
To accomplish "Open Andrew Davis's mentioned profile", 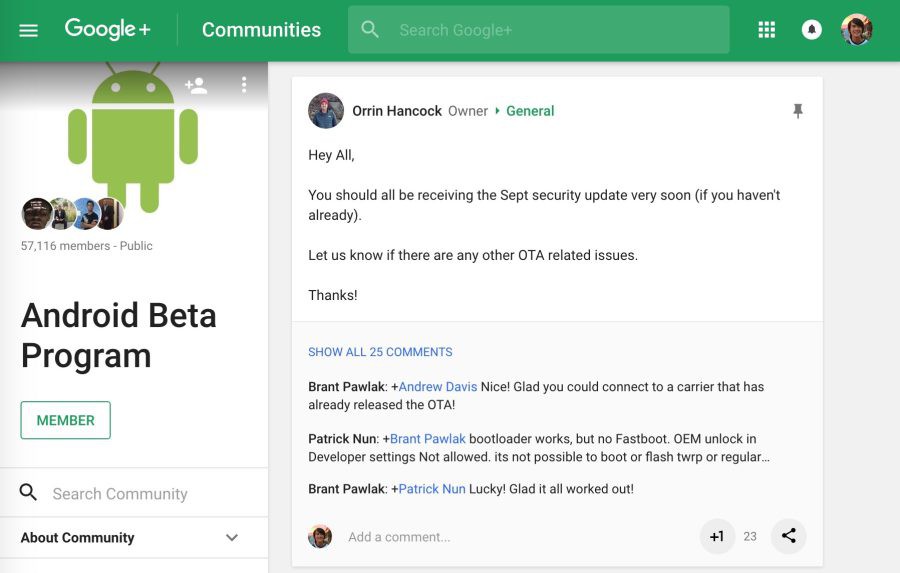I will click(438, 387).
